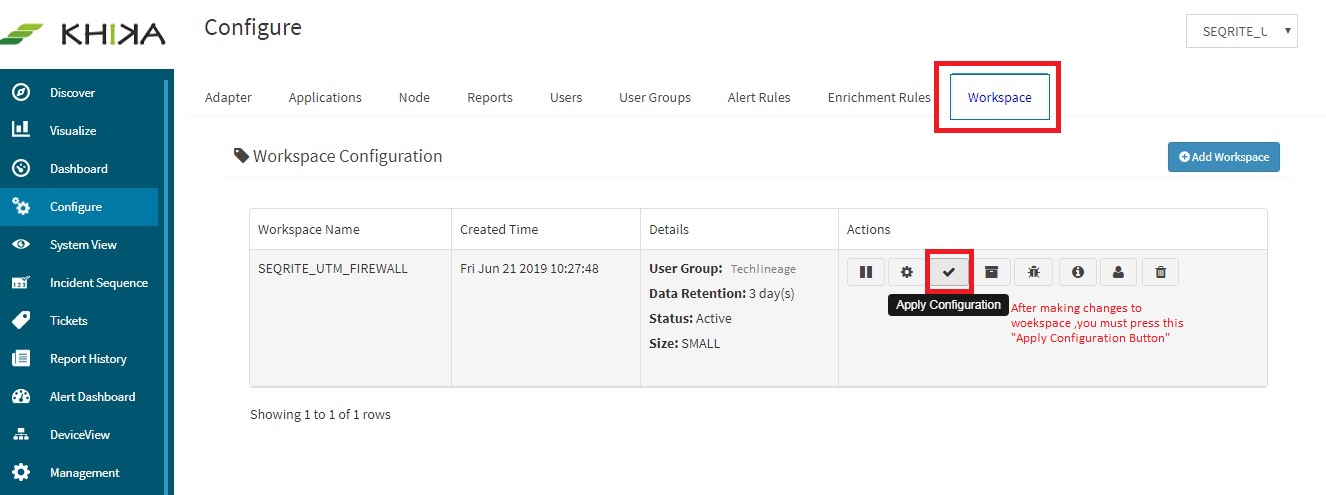Click the Add Workspace button

[x=1224, y=157]
